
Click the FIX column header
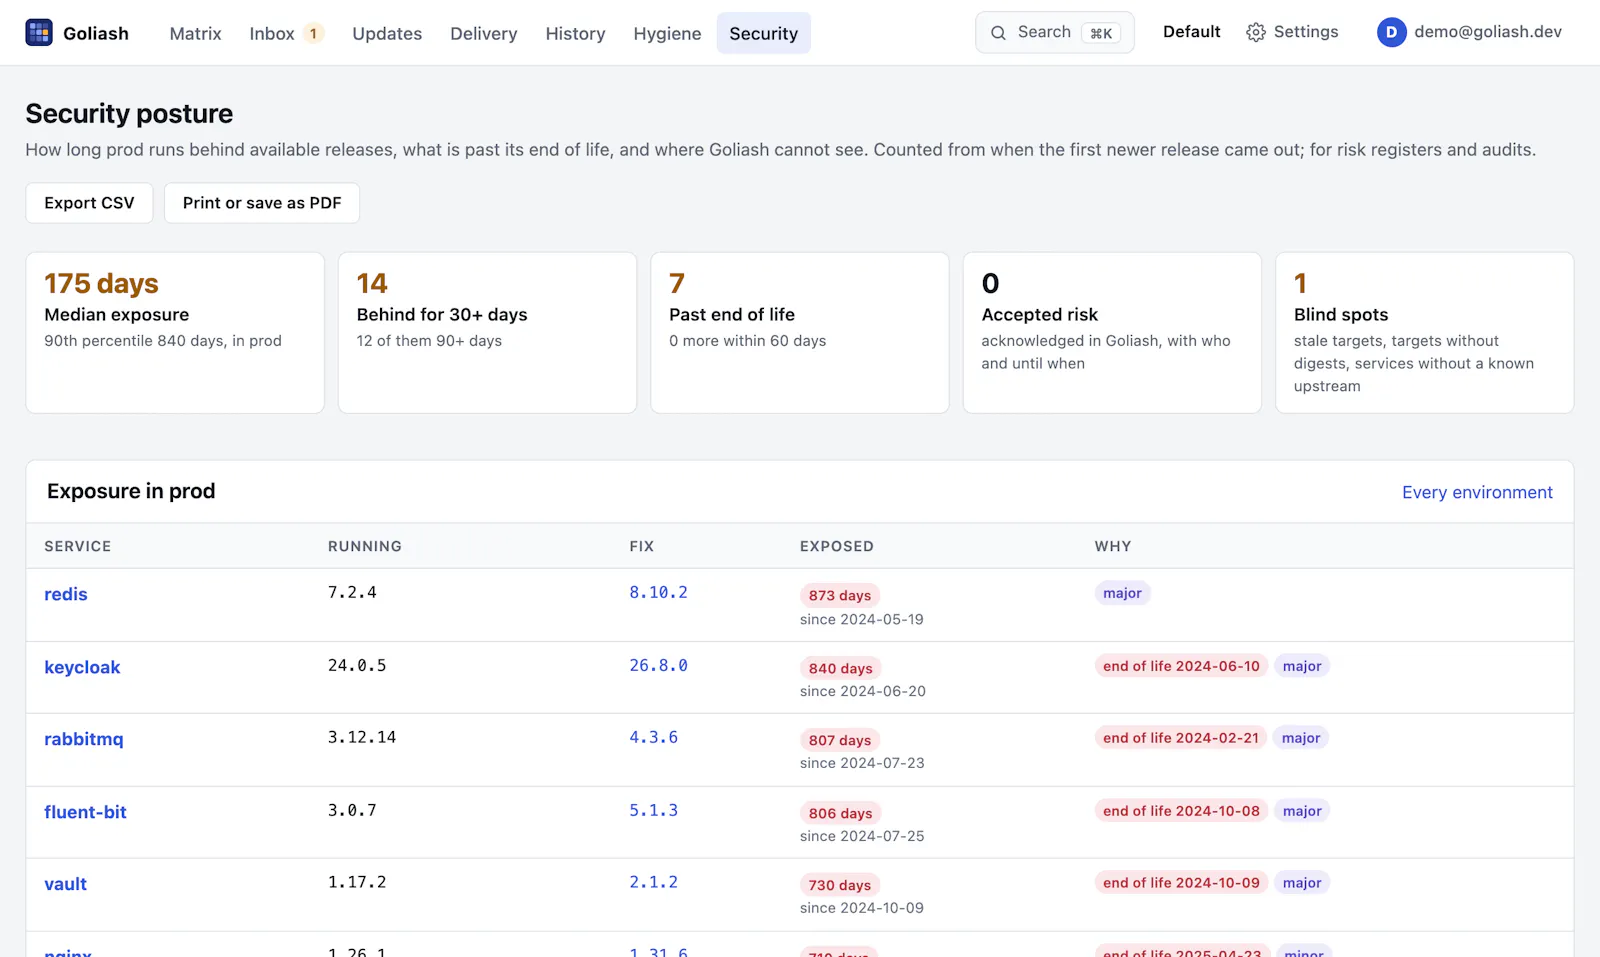[x=642, y=546]
